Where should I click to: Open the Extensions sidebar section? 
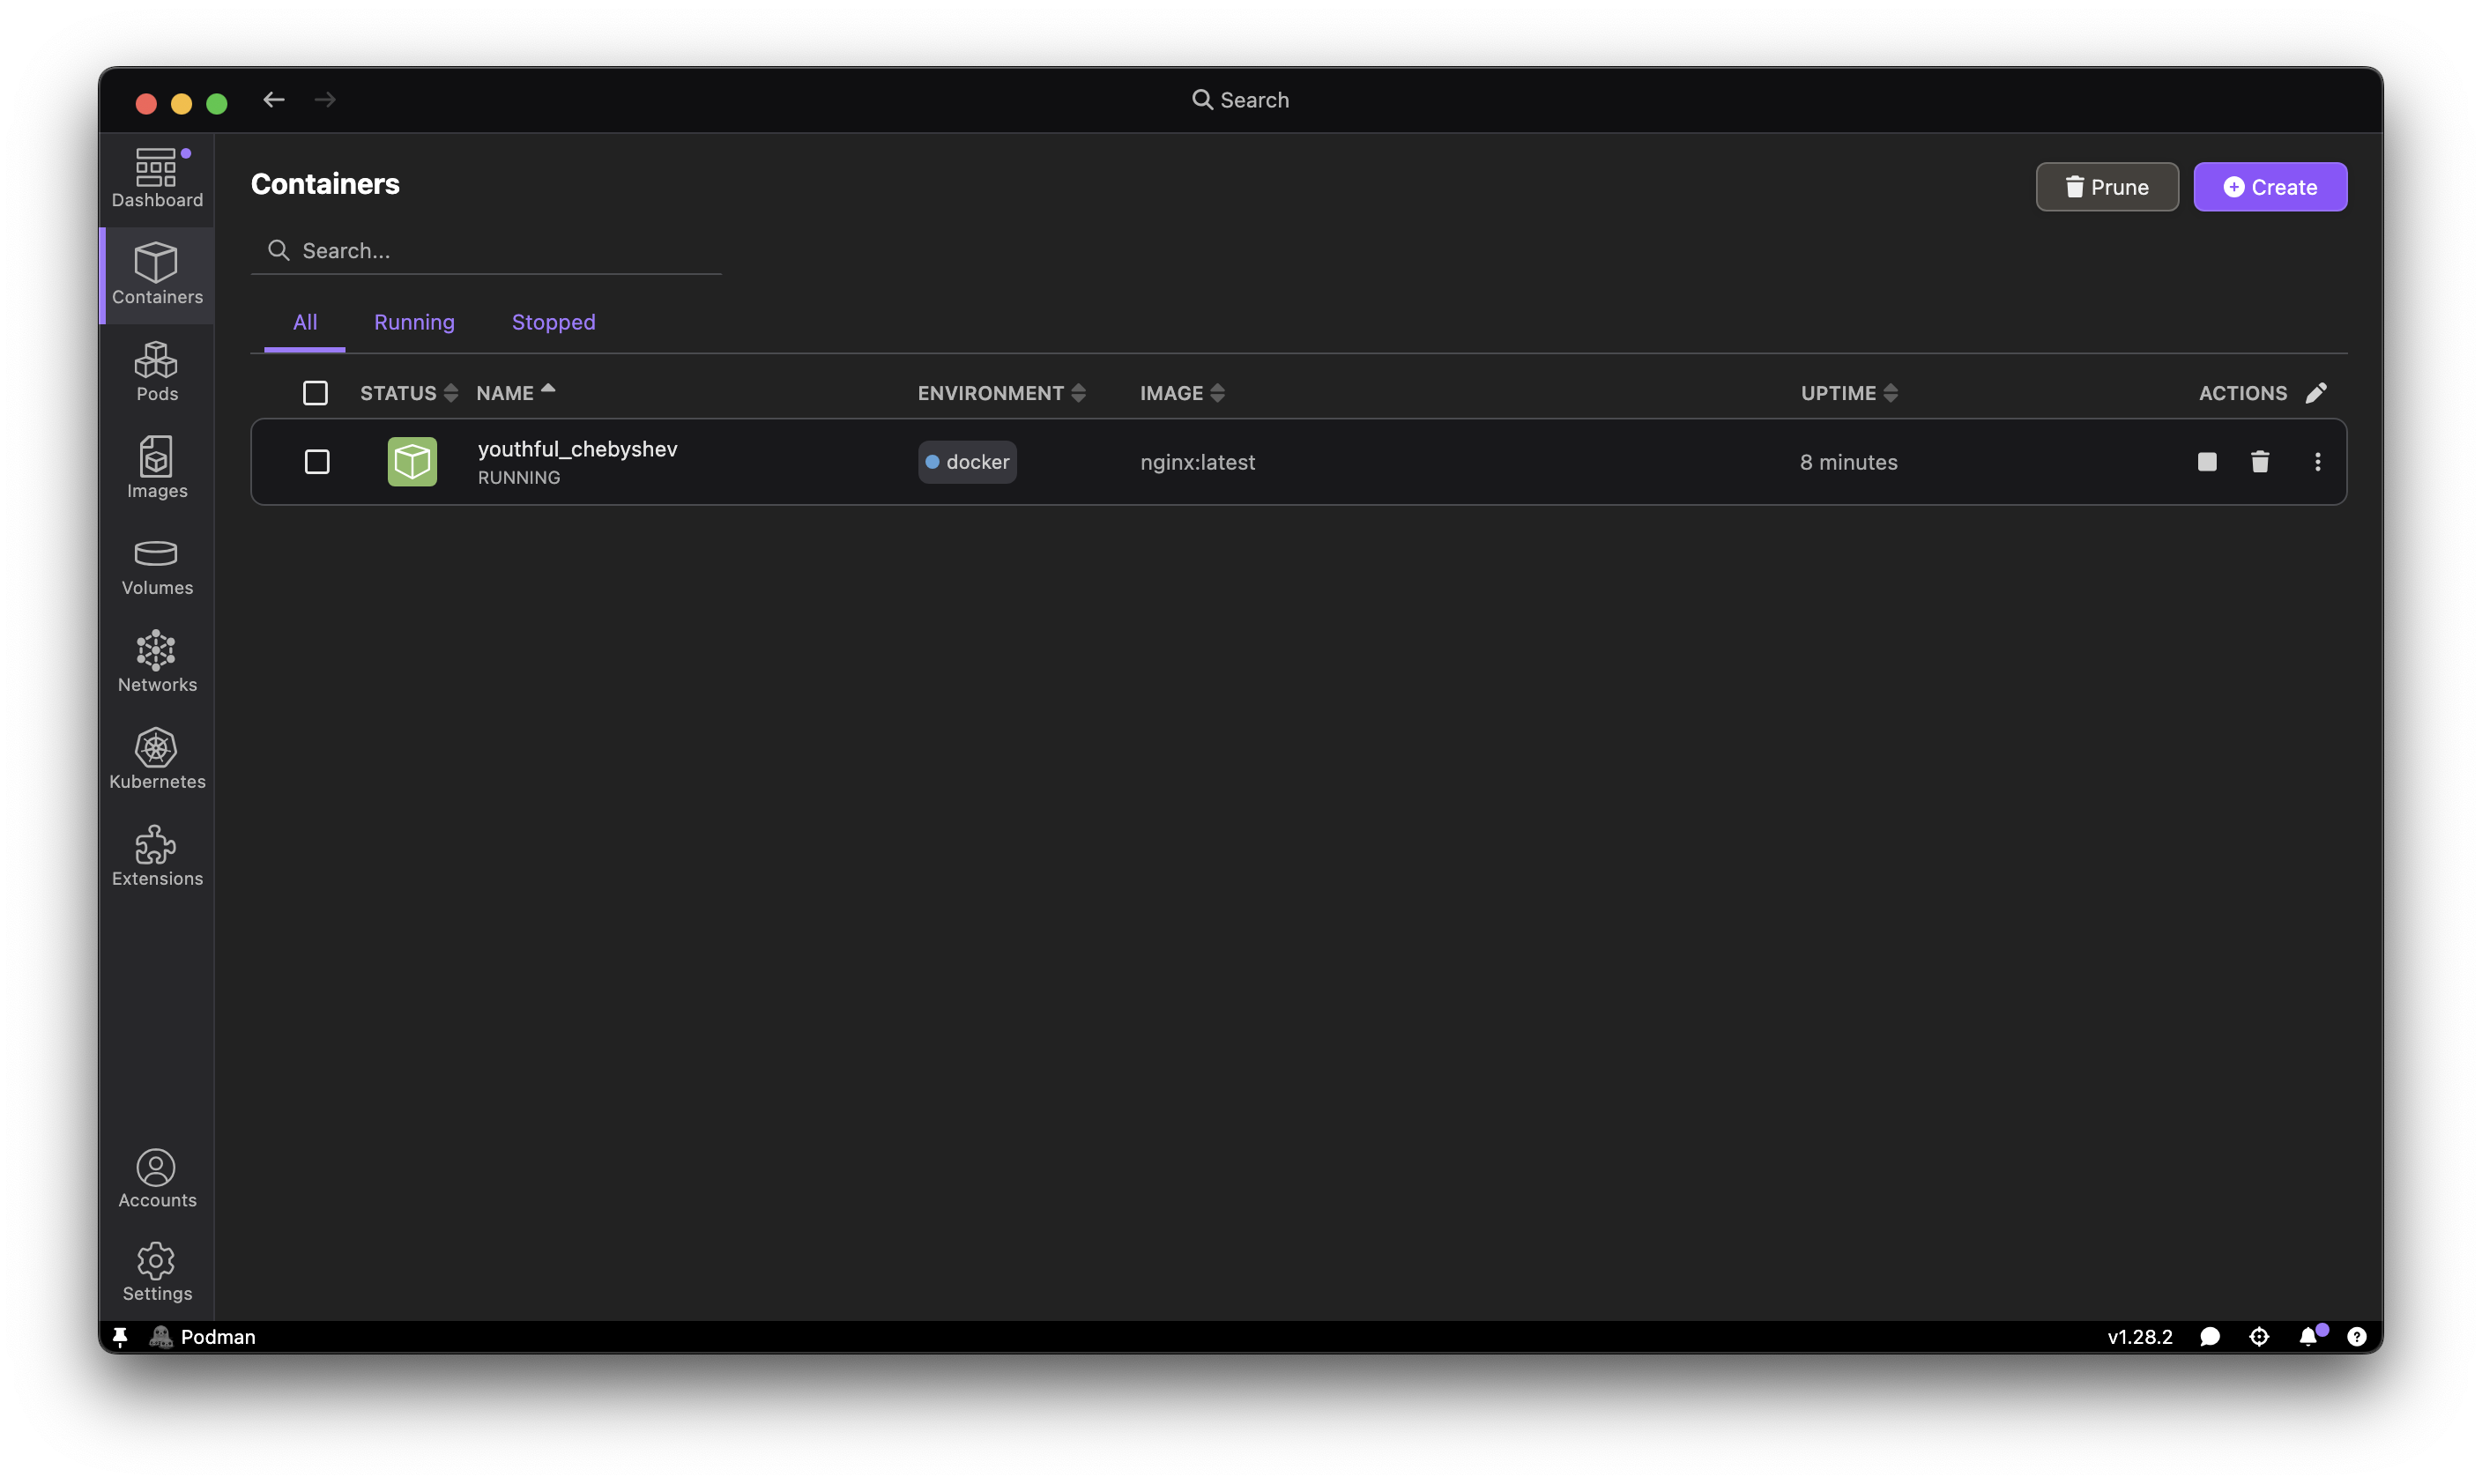point(157,856)
